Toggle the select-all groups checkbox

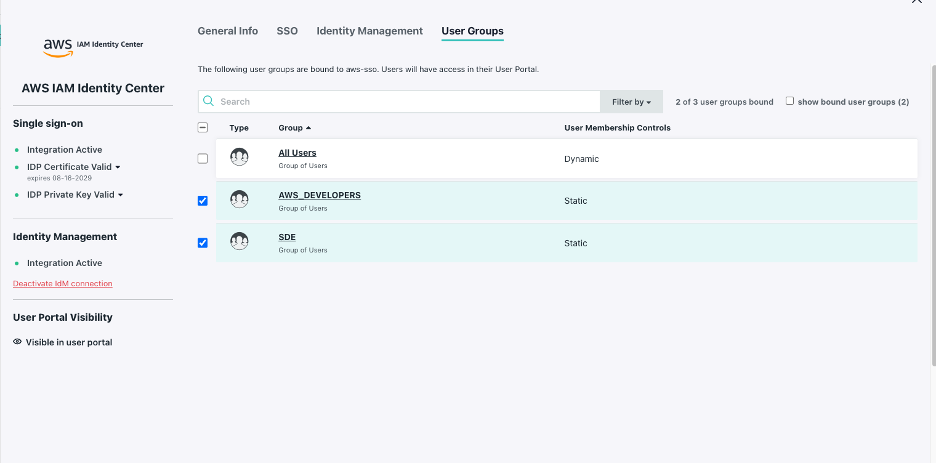point(202,127)
